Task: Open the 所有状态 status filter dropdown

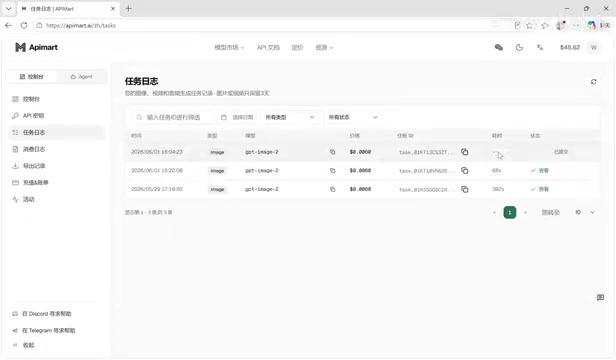Action: [x=353, y=117]
